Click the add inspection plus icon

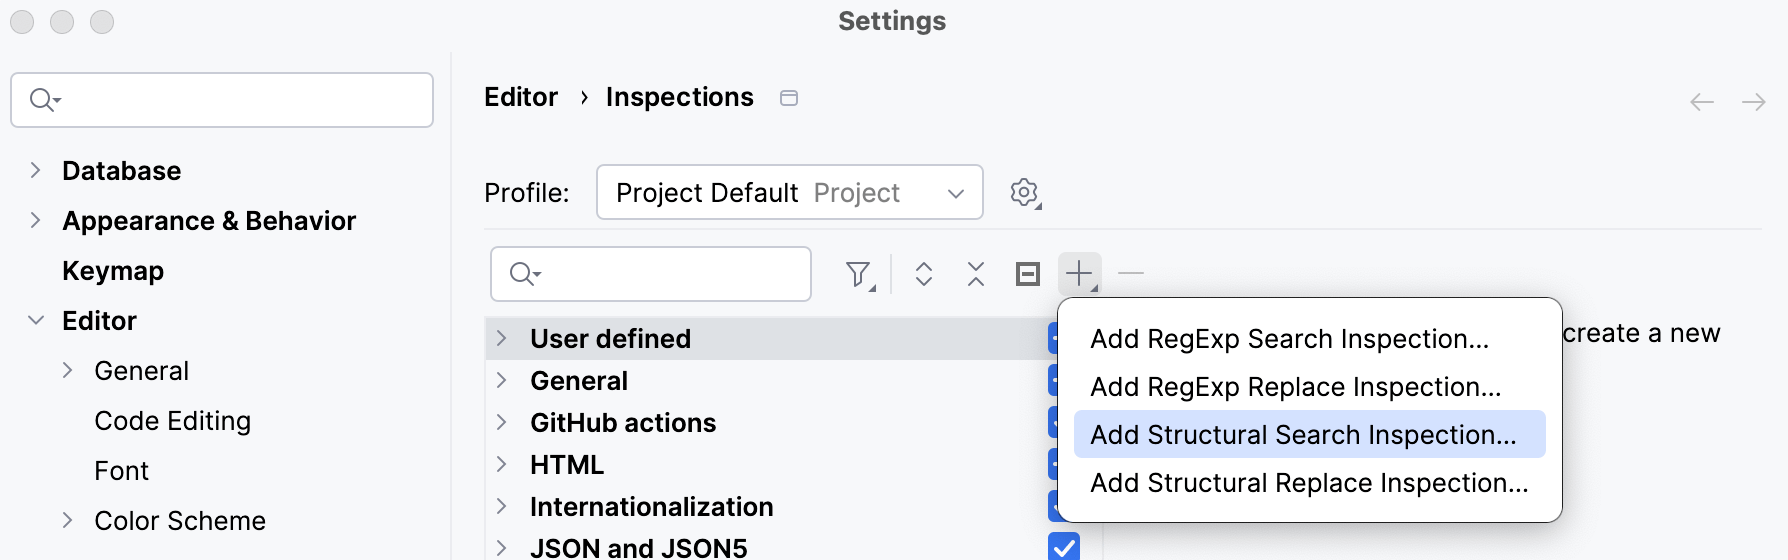[x=1080, y=274]
